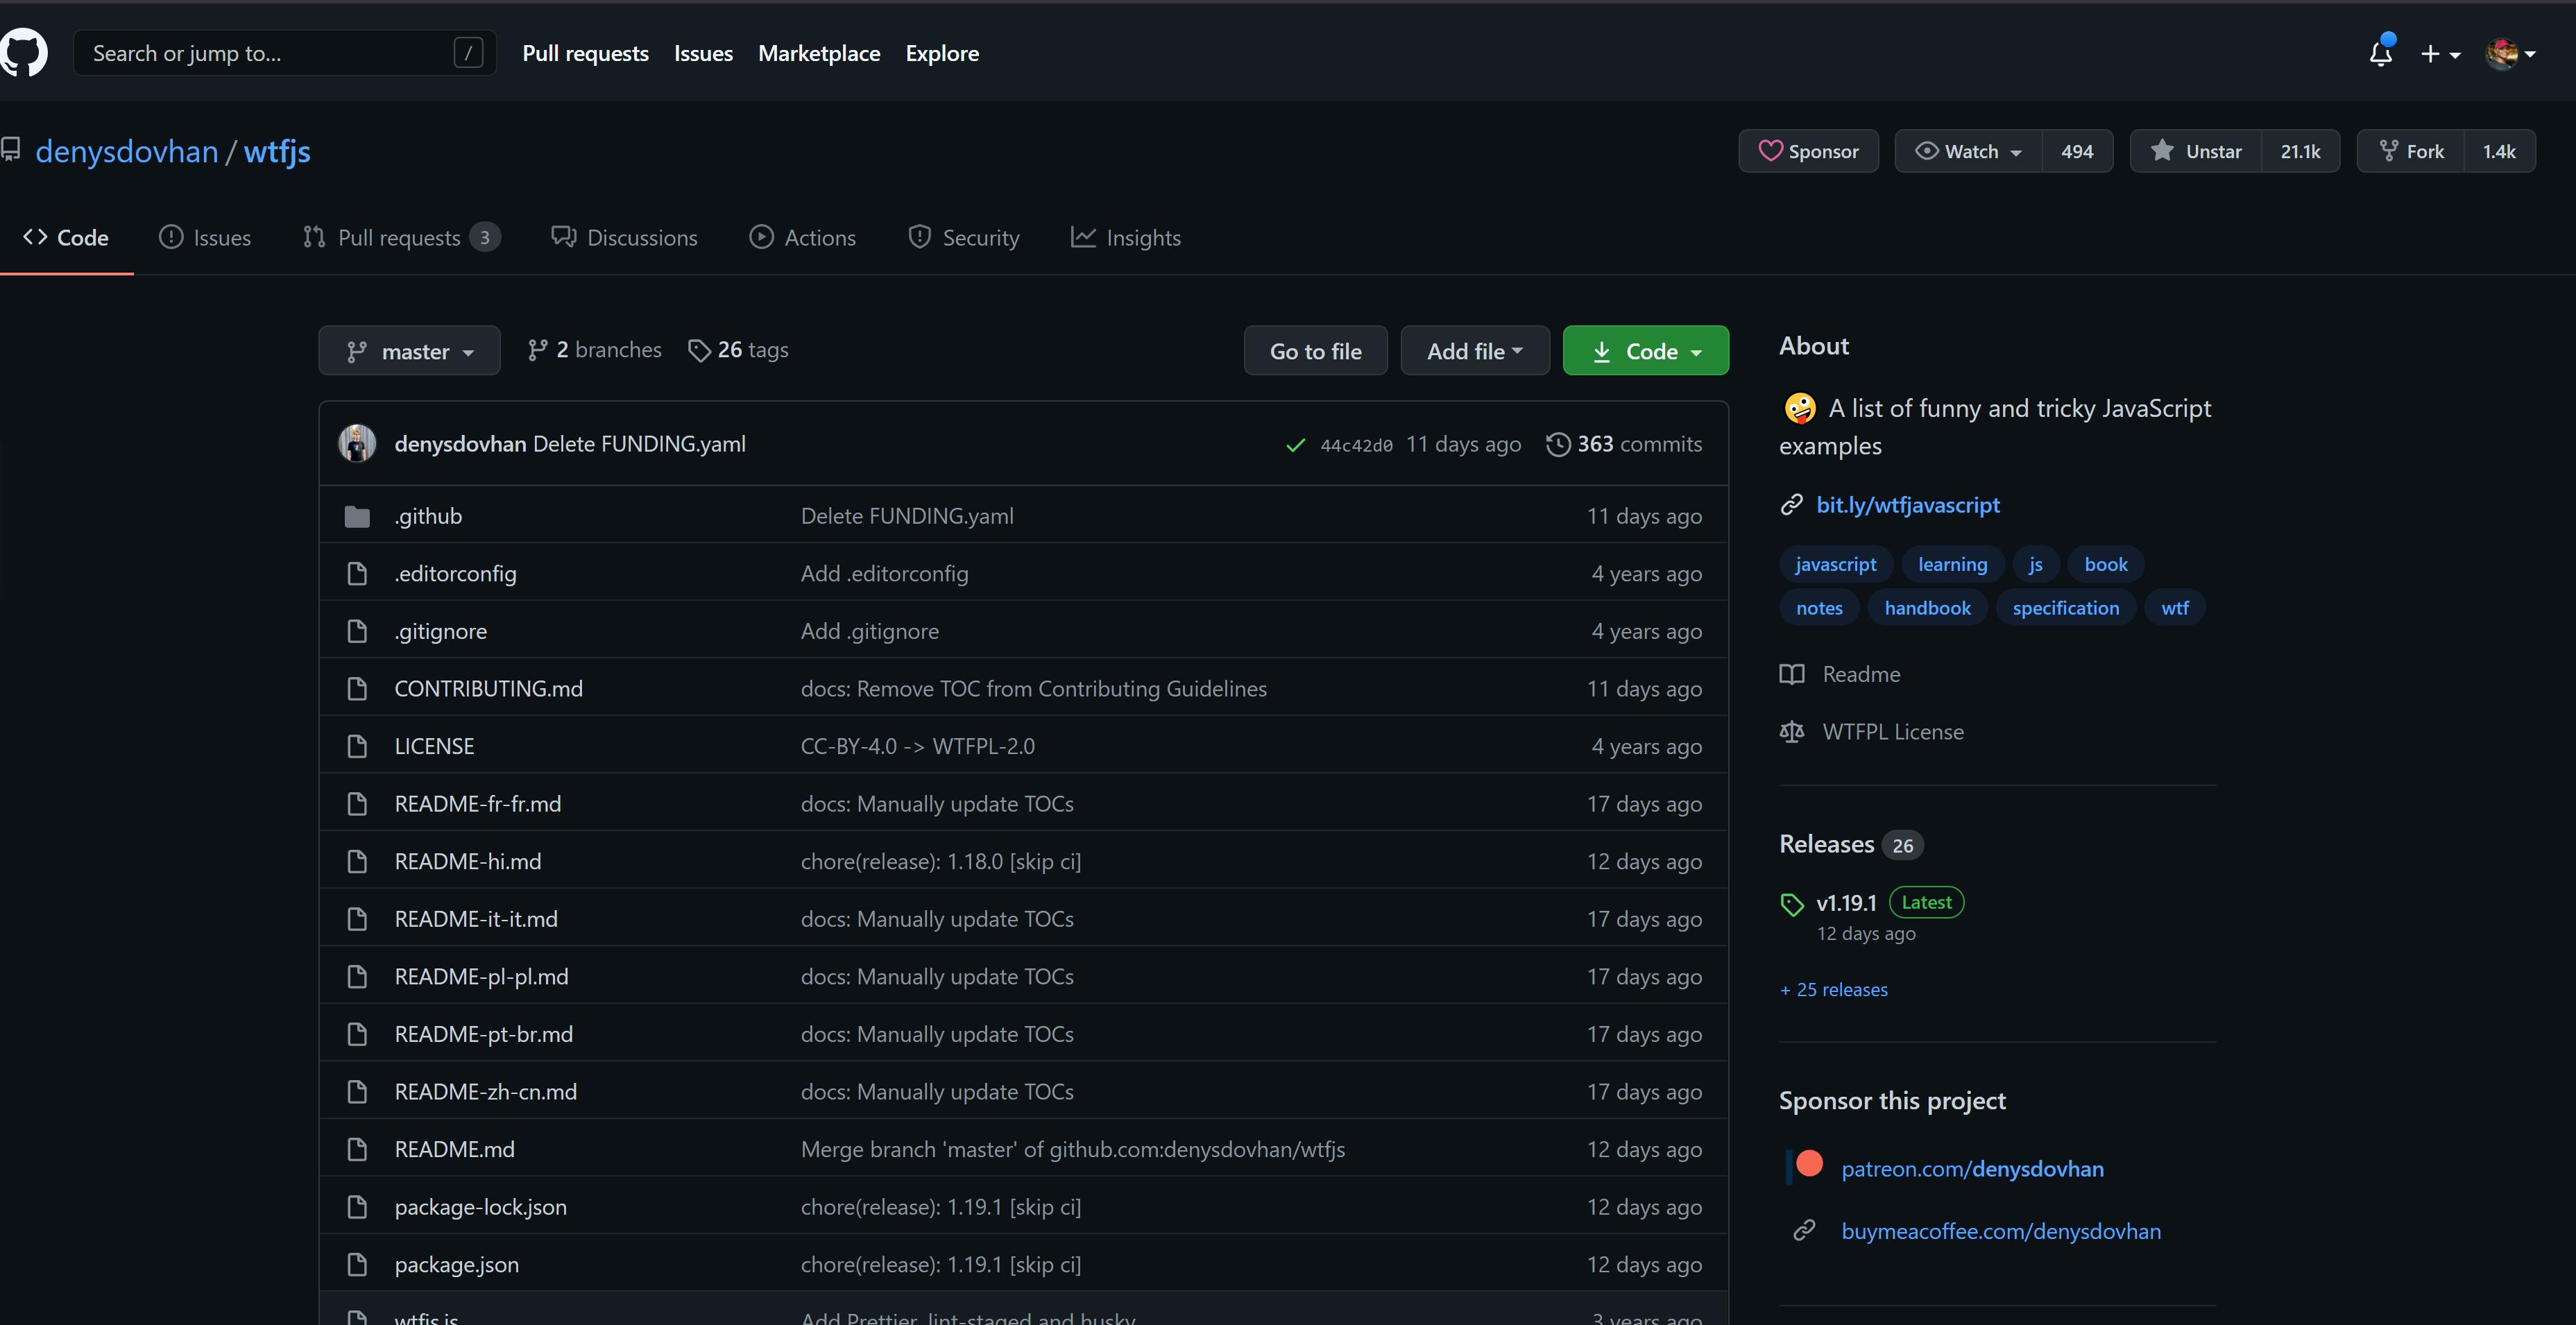
Task: Click the javascript topic tag
Action: pos(1835,564)
